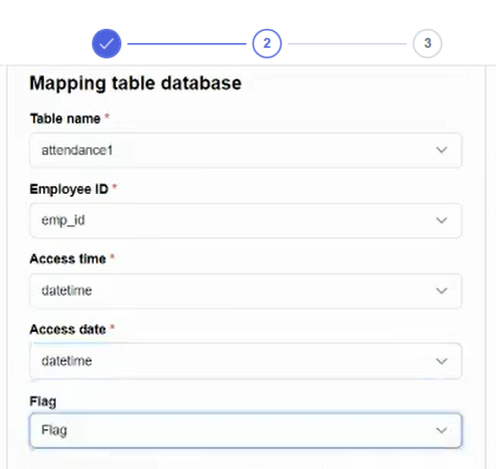Open the attendance1 table name dropdown
This screenshot has width=496, height=469.
pyautogui.click(x=246, y=150)
